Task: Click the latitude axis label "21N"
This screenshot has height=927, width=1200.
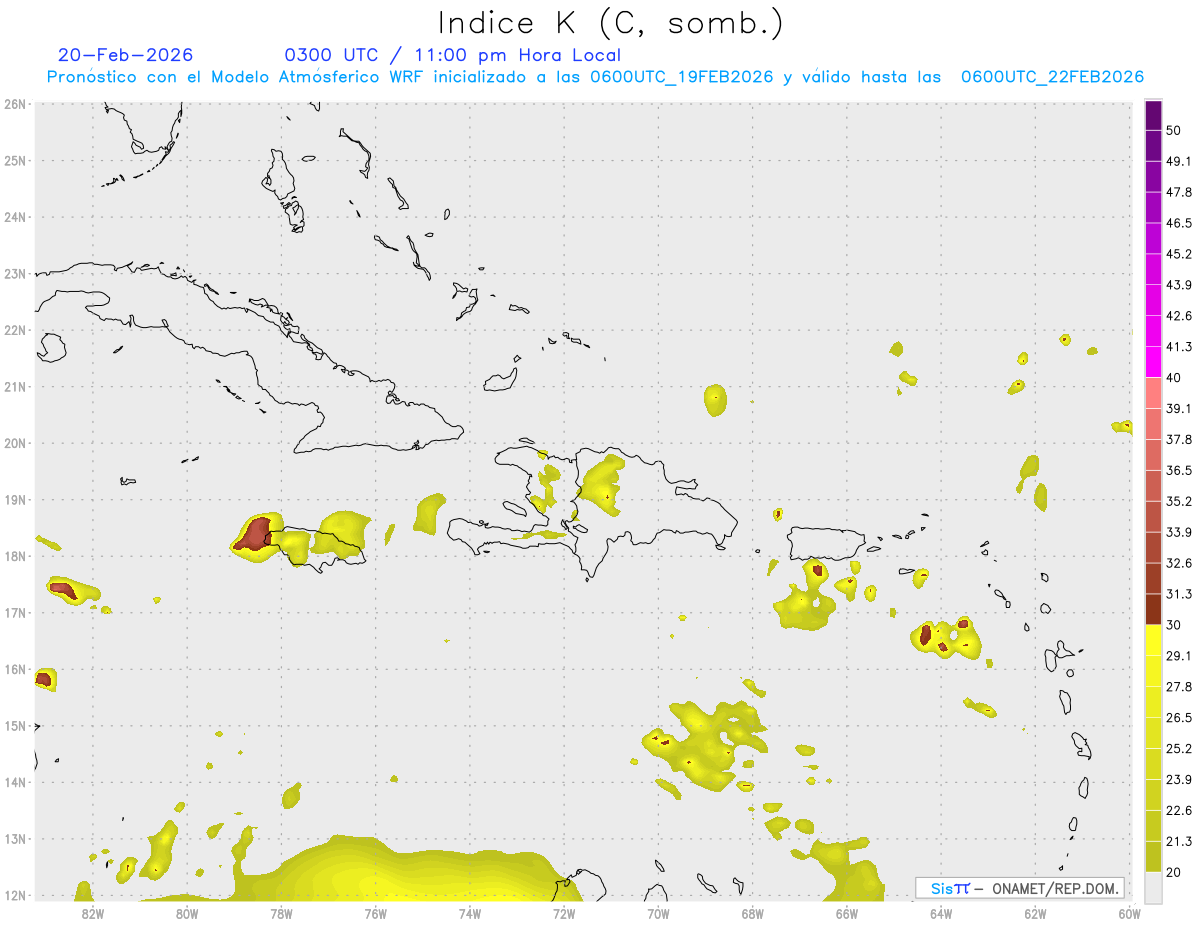Action: coord(14,386)
